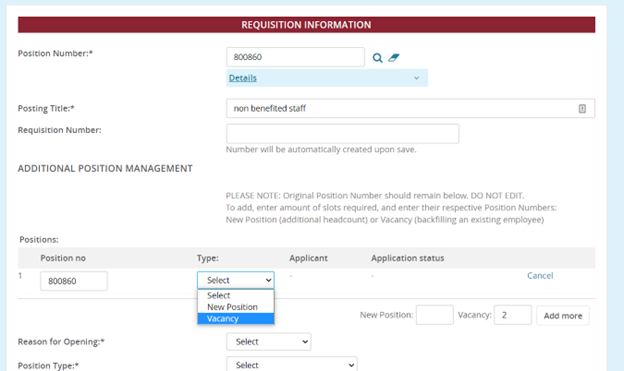The image size is (624, 371).
Task: Choose 'New Position' in Type list
Action: pos(236,307)
